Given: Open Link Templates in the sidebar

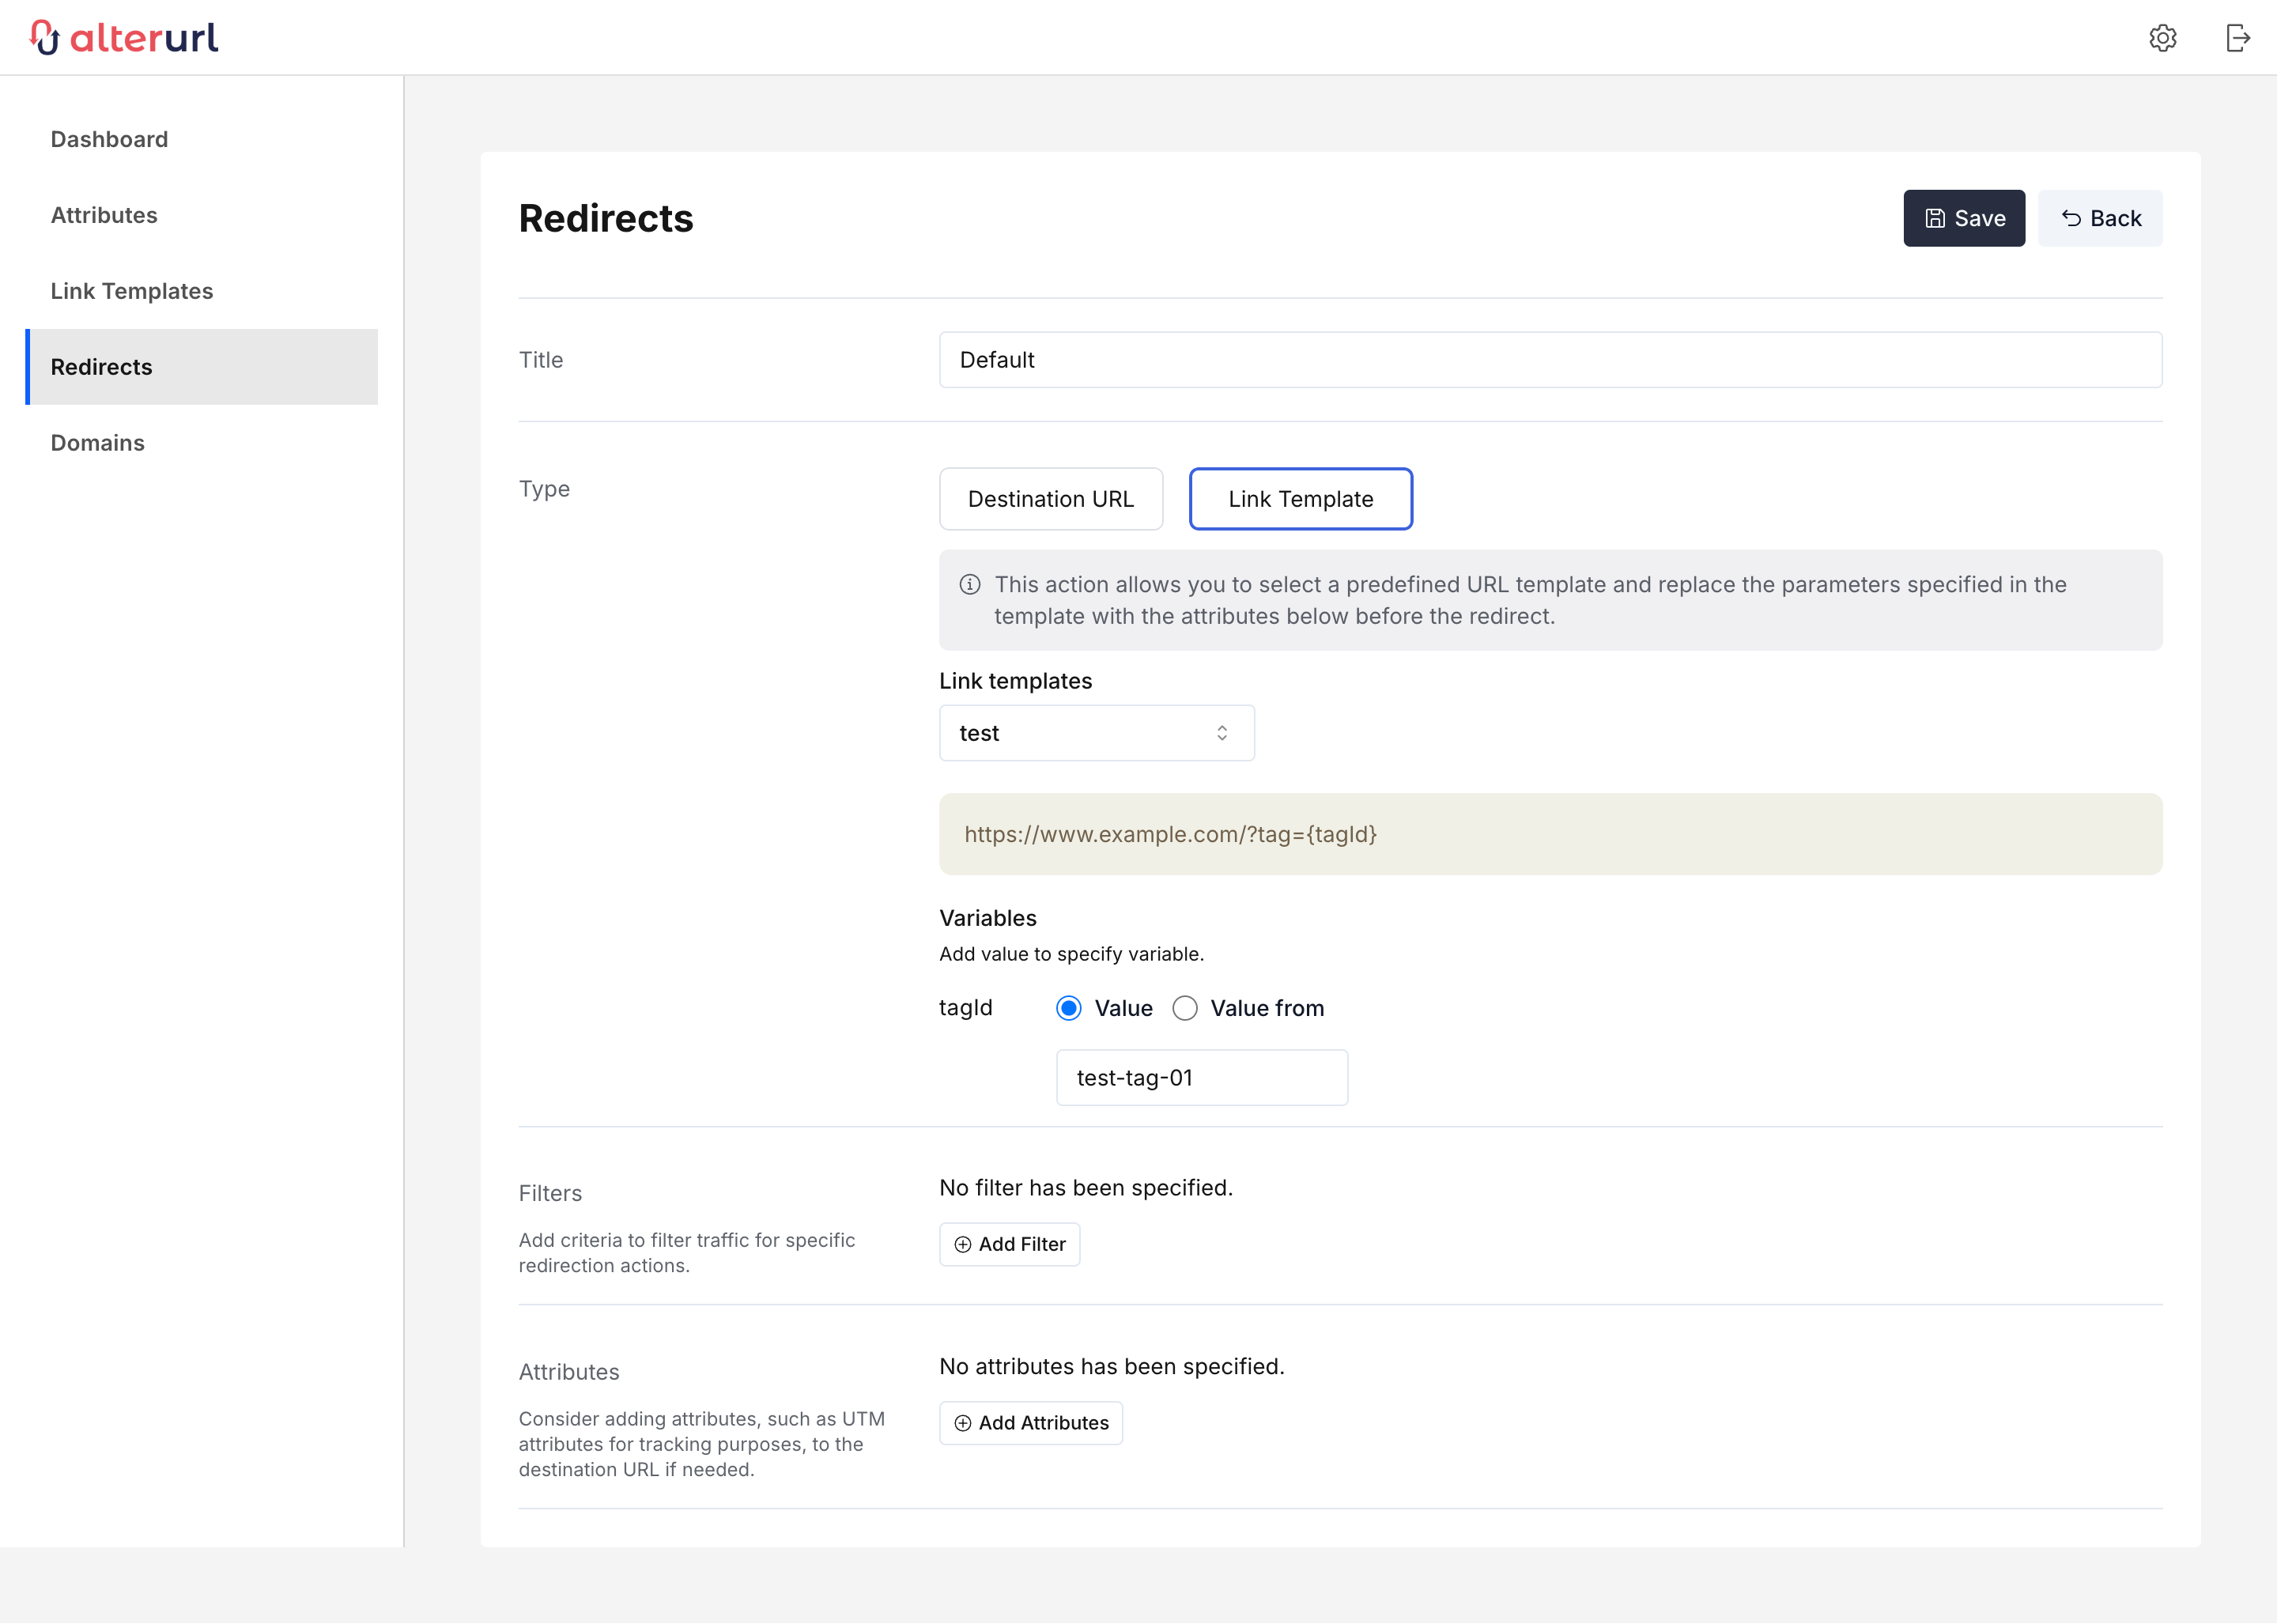Looking at the screenshot, I should coord(132,291).
